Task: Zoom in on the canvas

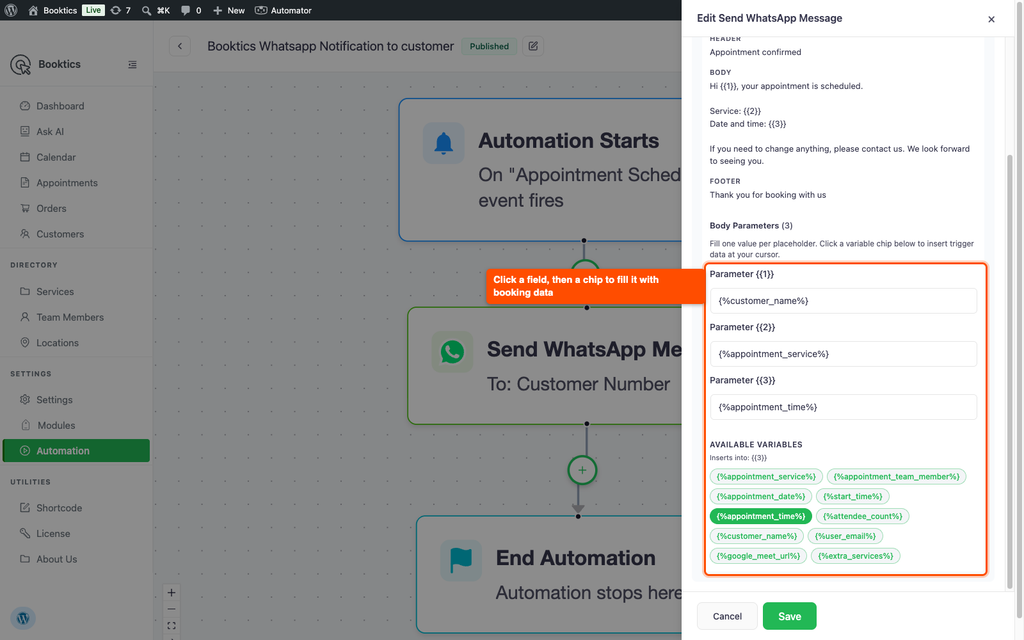Action: pyautogui.click(x=171, y=592)
